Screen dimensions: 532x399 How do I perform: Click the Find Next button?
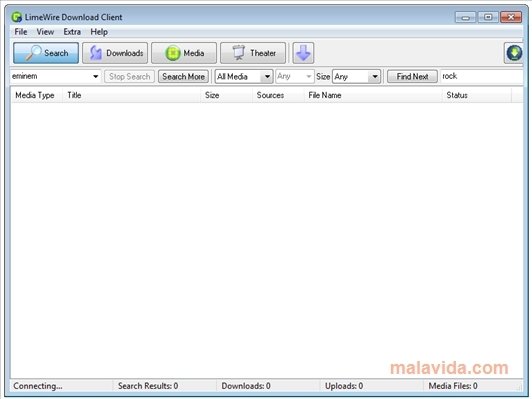412,76
